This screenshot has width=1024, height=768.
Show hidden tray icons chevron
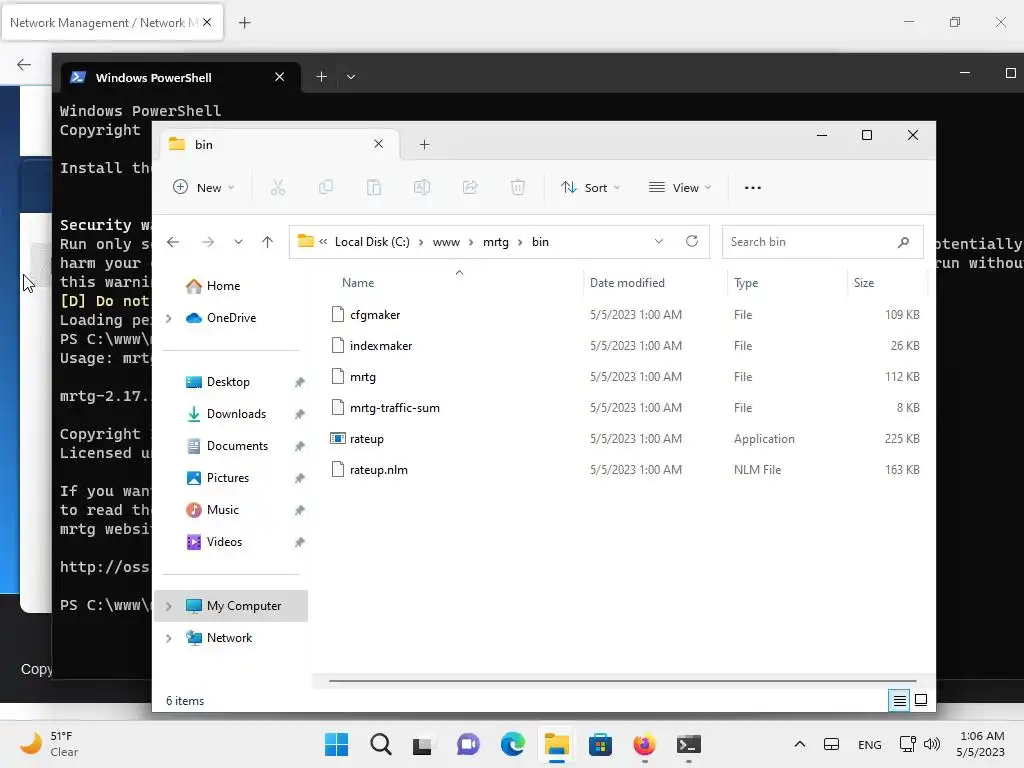799,744
